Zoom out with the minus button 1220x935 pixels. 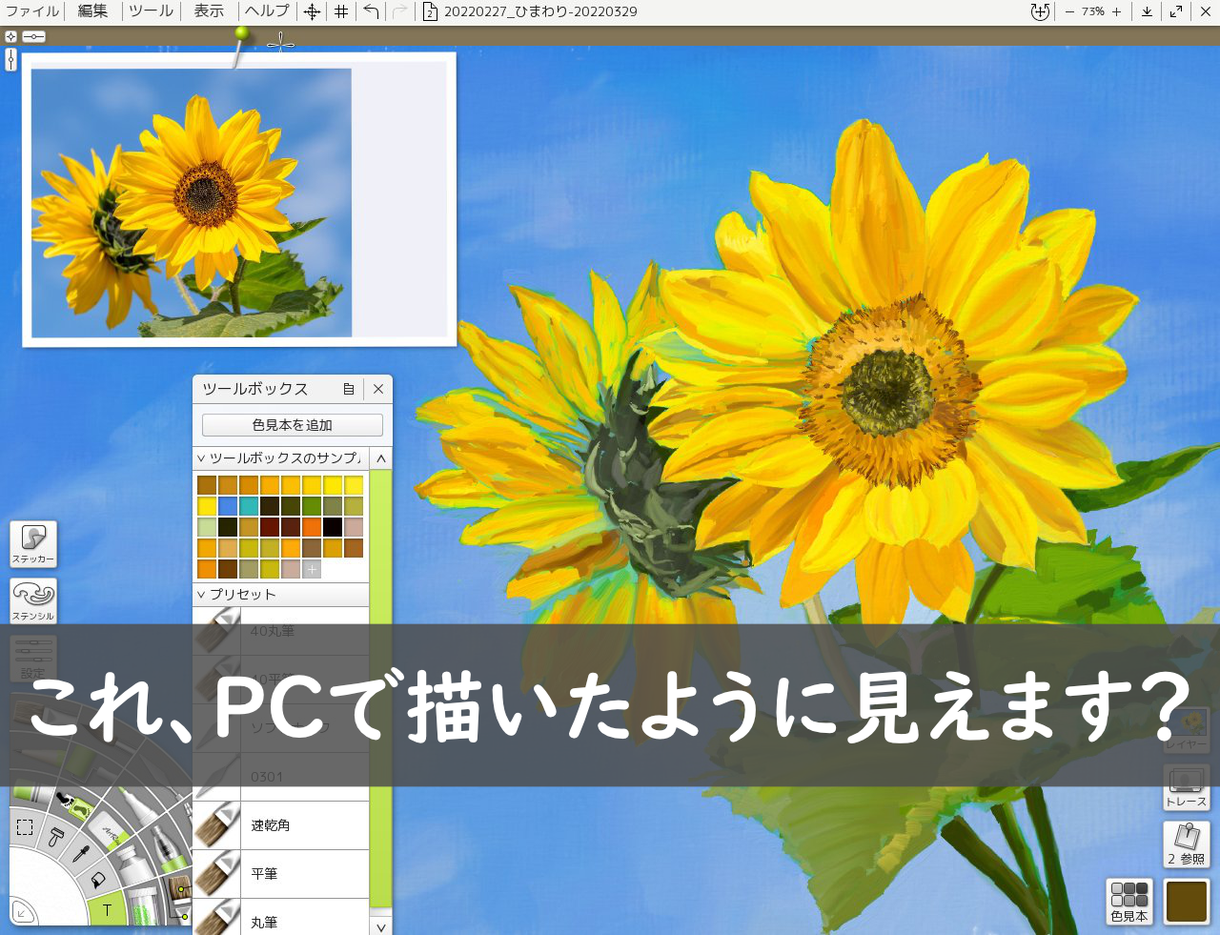[x=1069, y=12]
